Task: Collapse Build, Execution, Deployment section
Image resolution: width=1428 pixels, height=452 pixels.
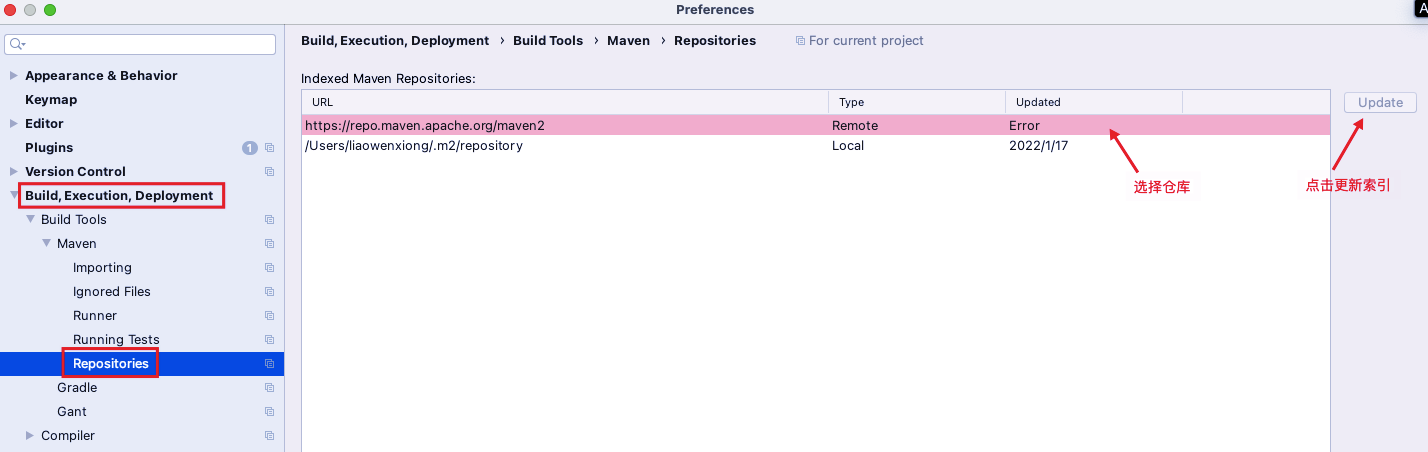Action: (14, 196)
